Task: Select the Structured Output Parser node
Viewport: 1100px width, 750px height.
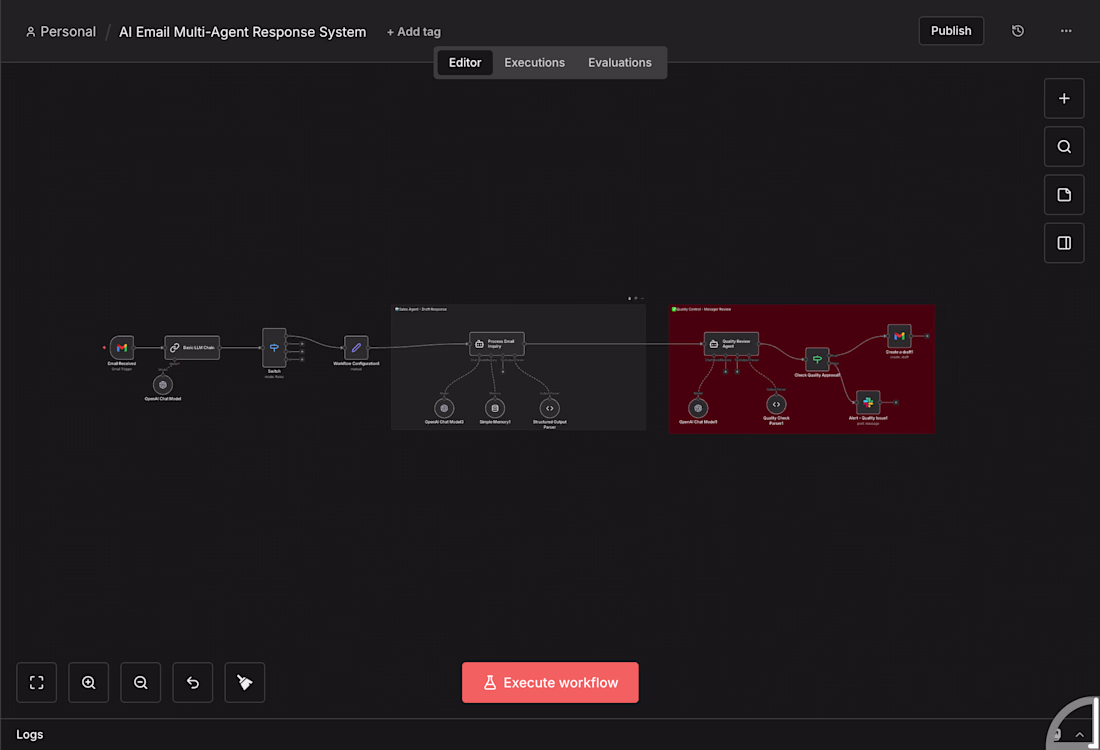Action: [x=550, y=408]
